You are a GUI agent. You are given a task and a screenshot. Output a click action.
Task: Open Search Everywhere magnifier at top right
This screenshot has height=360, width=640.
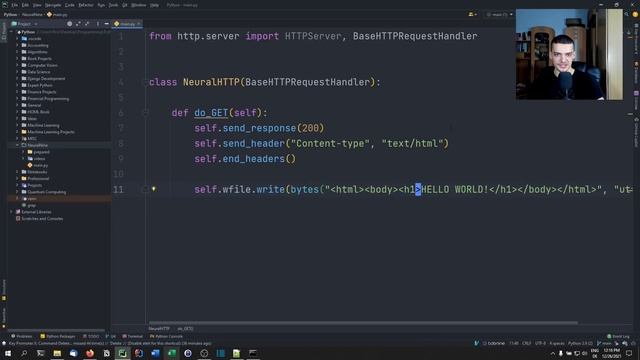pos(626,14)
